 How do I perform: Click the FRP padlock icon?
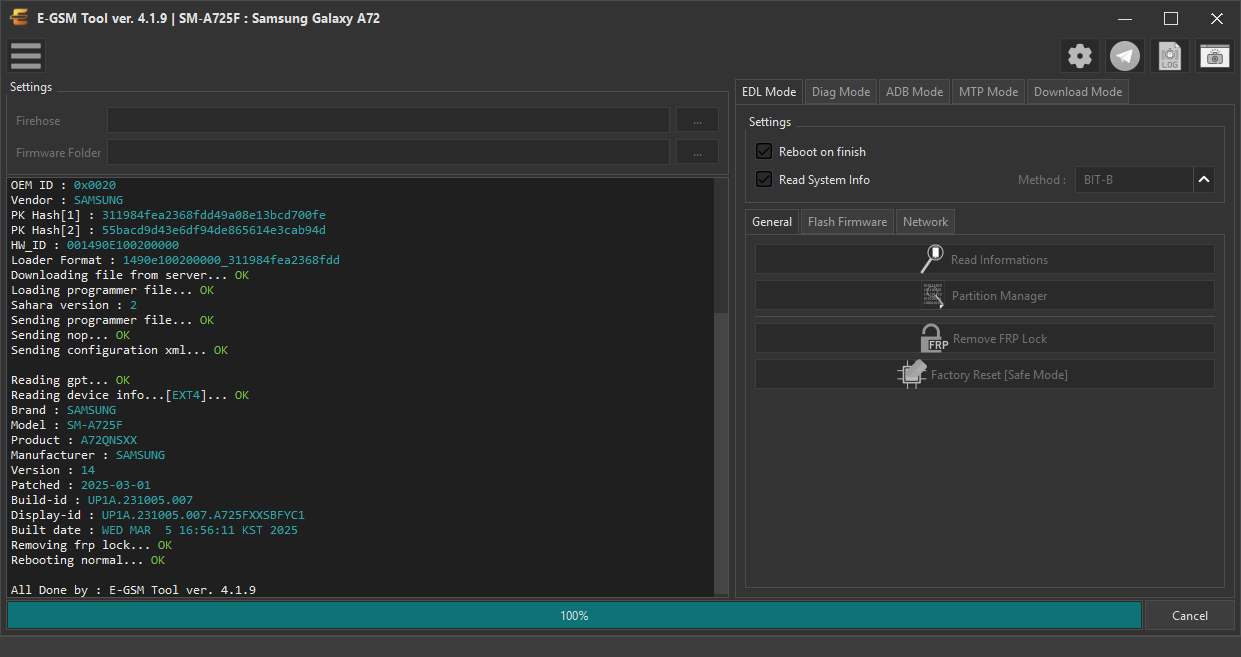pyautogui.click(x=933, y=338)
